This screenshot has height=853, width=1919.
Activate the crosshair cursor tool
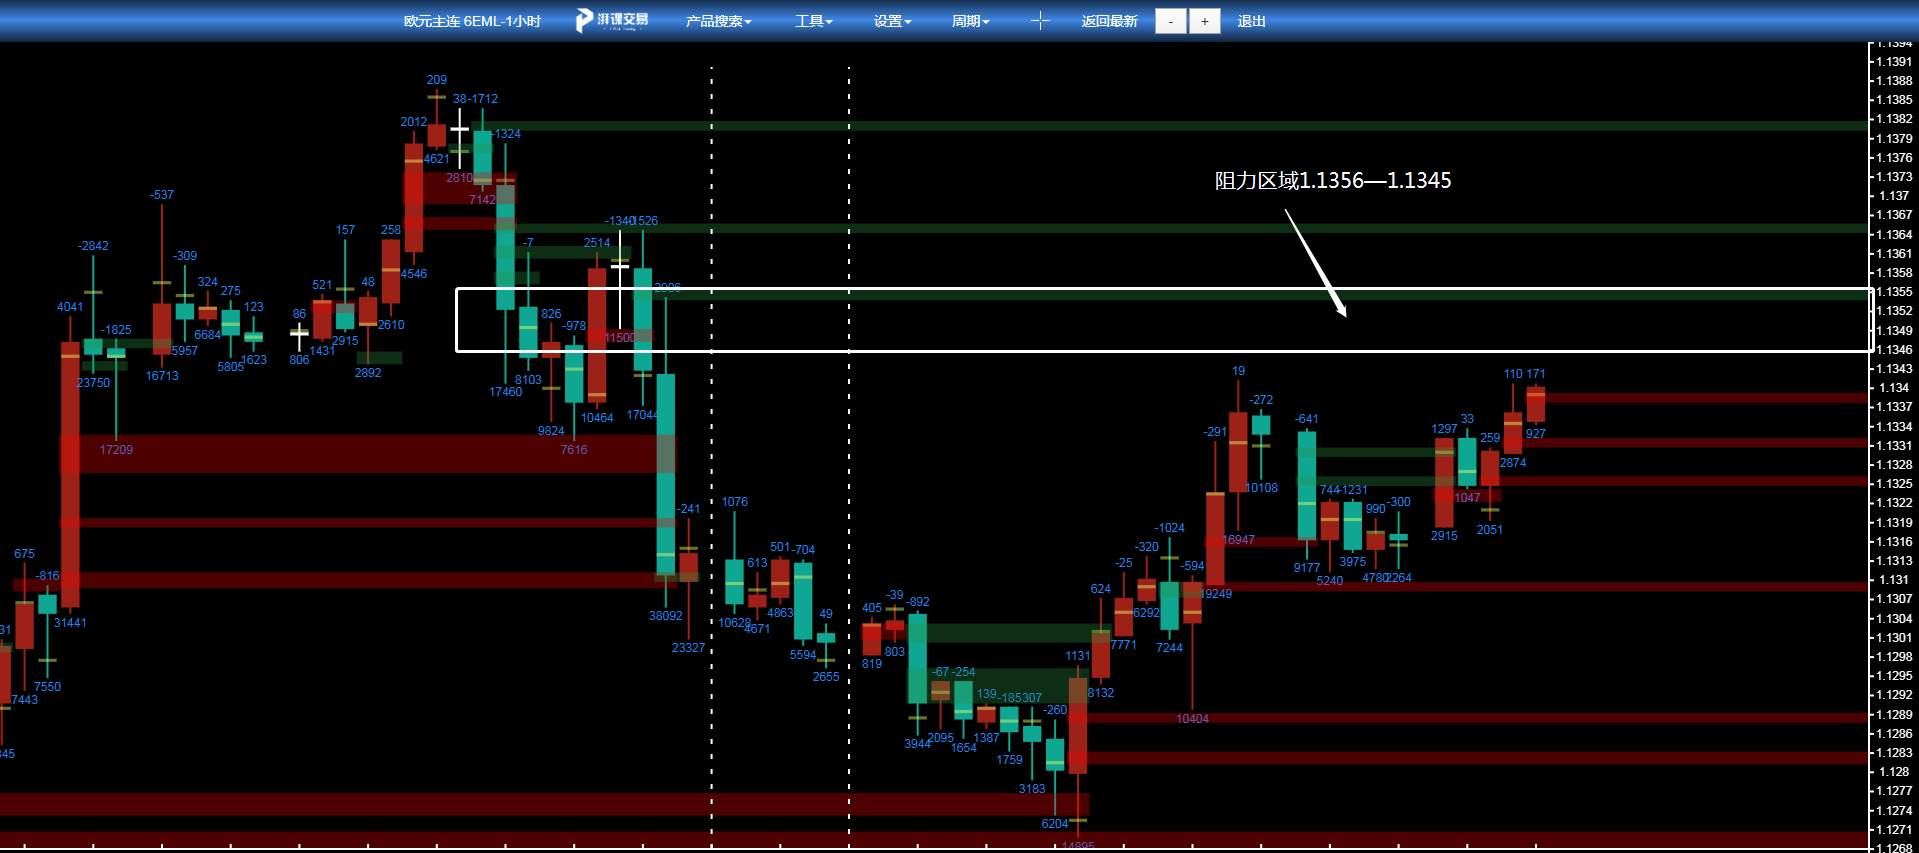1040,21
